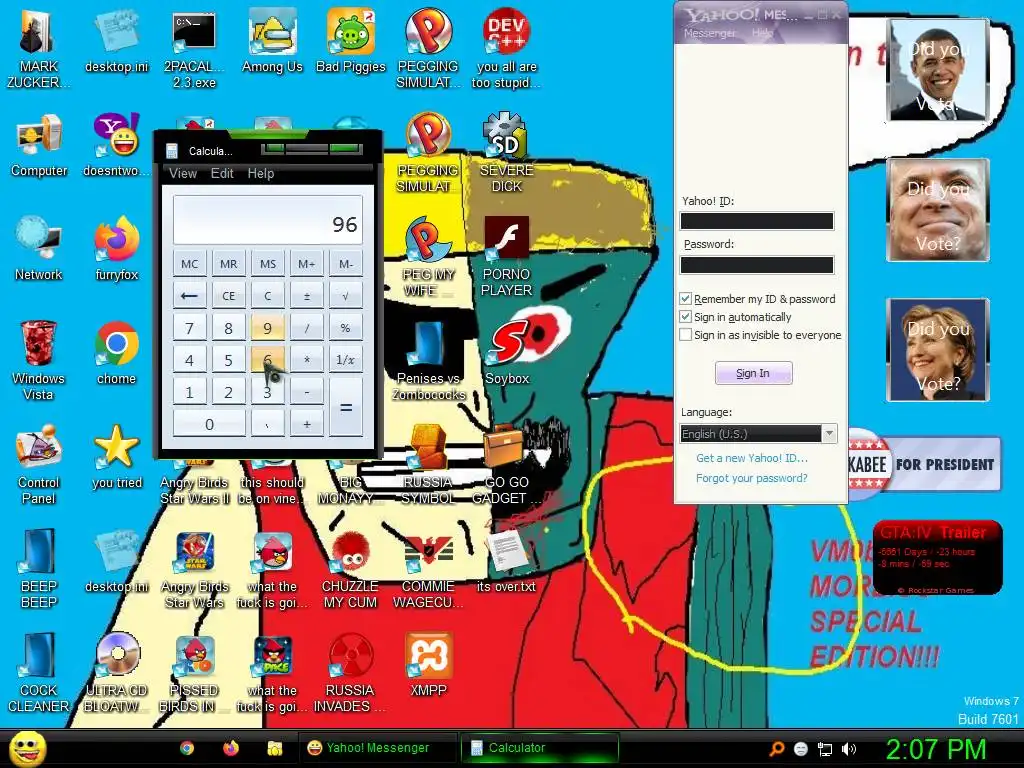Click the Calculator 9 key

click(x=267, y=328)
